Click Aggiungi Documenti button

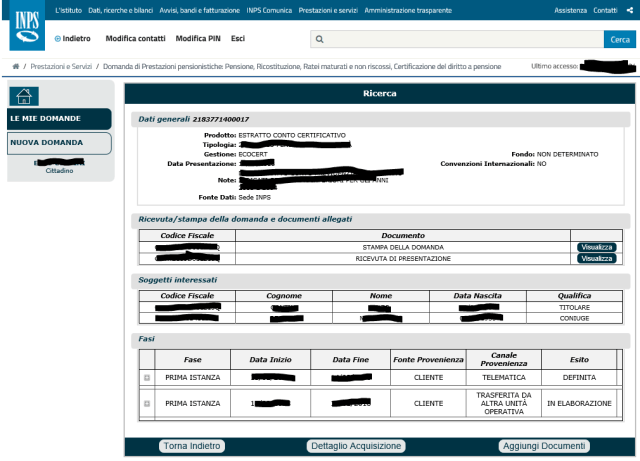(x=545, y=446)
